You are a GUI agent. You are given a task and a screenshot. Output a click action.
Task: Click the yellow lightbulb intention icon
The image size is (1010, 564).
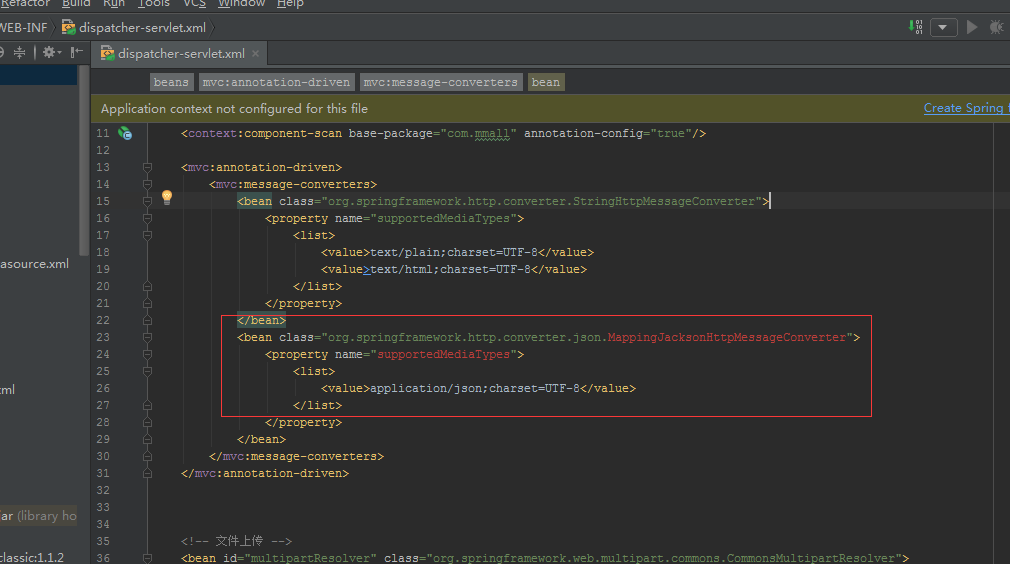[167, 197]
